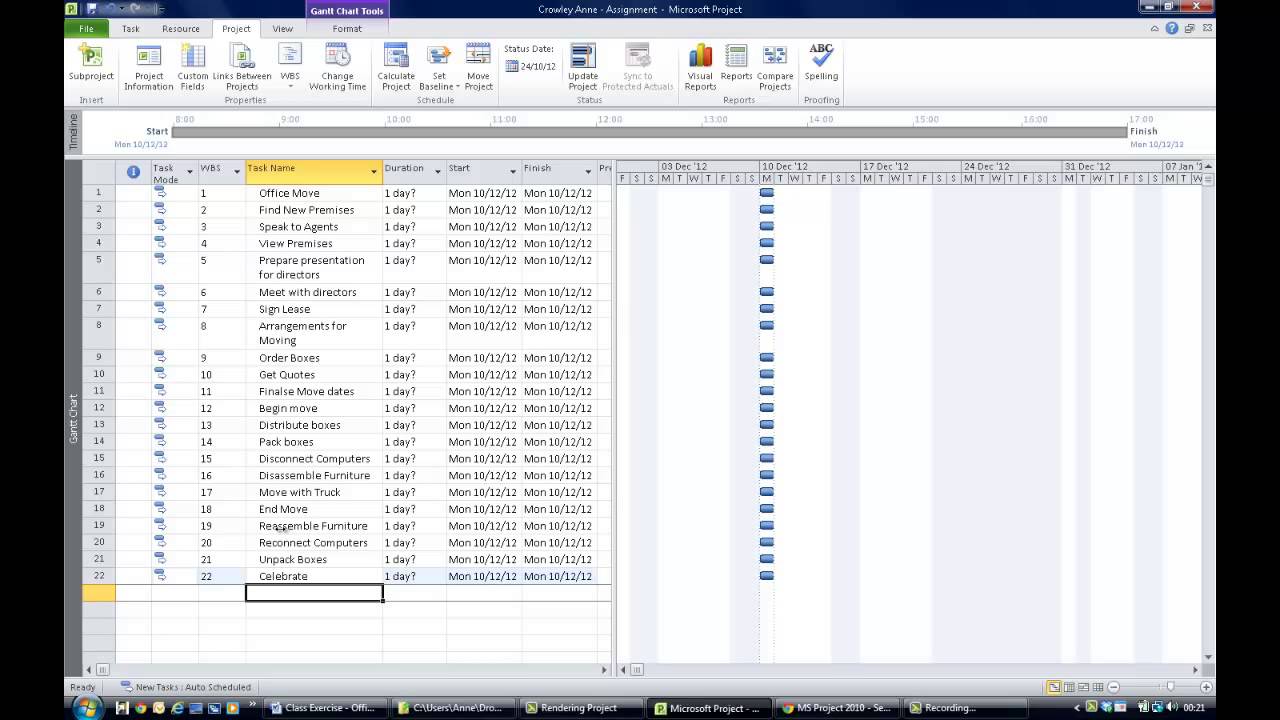The image size is (1280, 720).
Task: Click Finish date cell of End Move
Action: [558, 509]
